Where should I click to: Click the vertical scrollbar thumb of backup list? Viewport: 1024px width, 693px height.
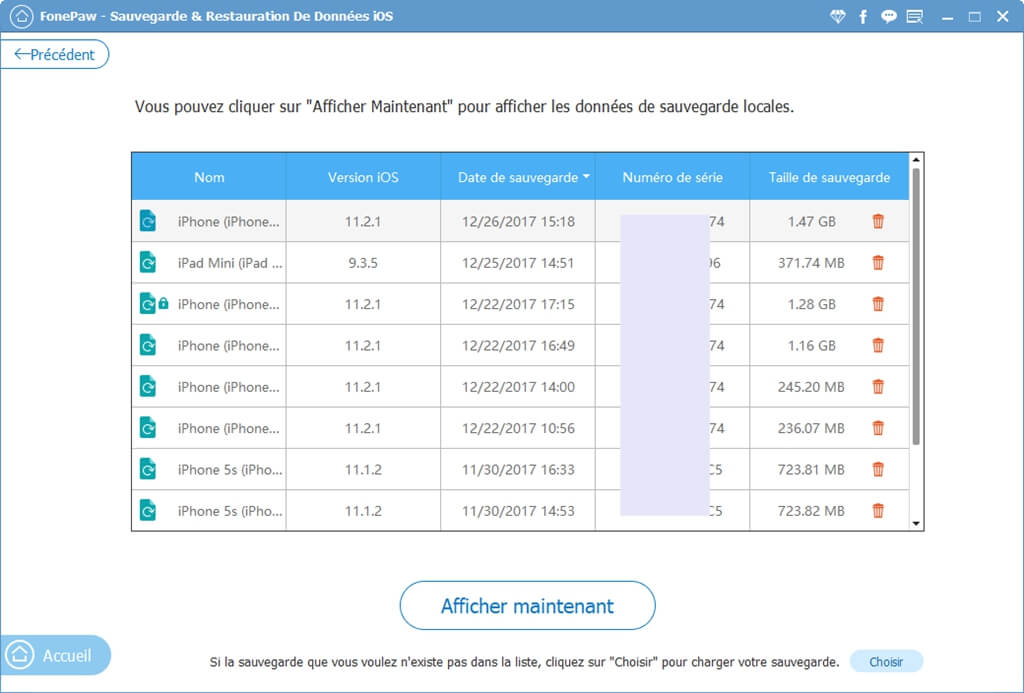tap(916, 306)
